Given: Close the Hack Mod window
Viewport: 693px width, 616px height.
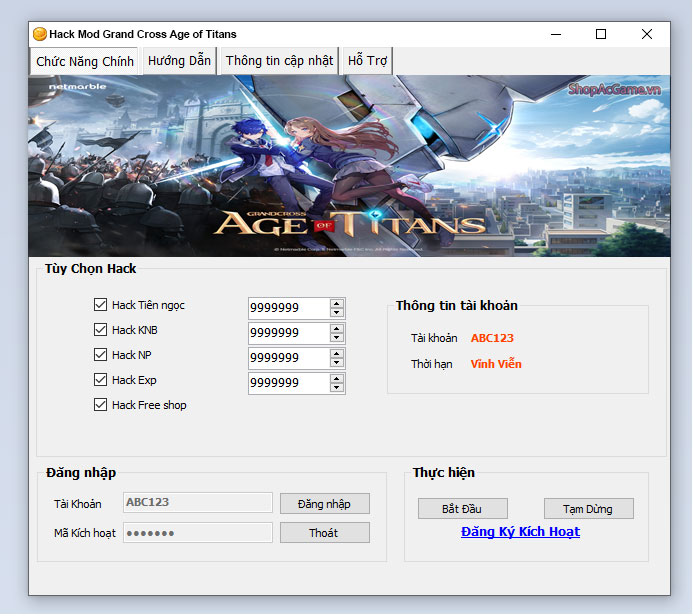Looking at the screenshot, I should coord(647,34).
